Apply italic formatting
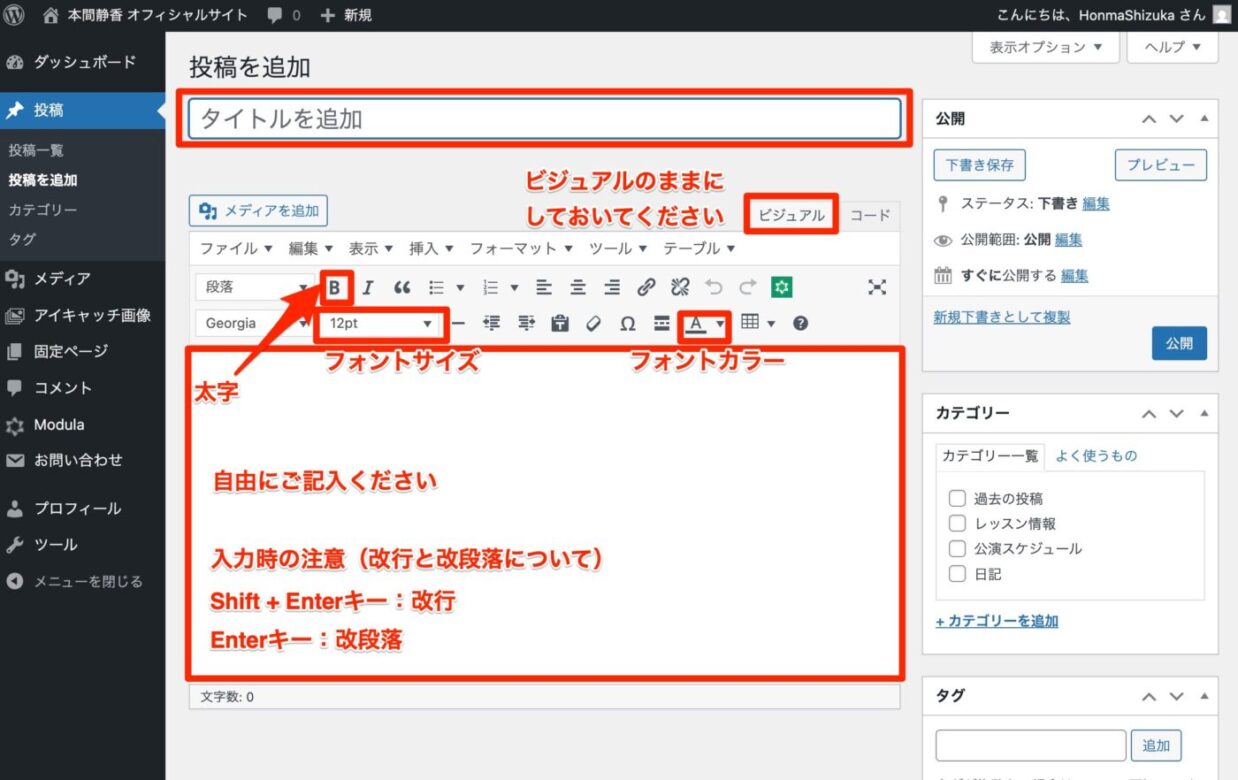Image resolution: width=1238 pixels, height=780 pixels. click(x=367, y=288)
